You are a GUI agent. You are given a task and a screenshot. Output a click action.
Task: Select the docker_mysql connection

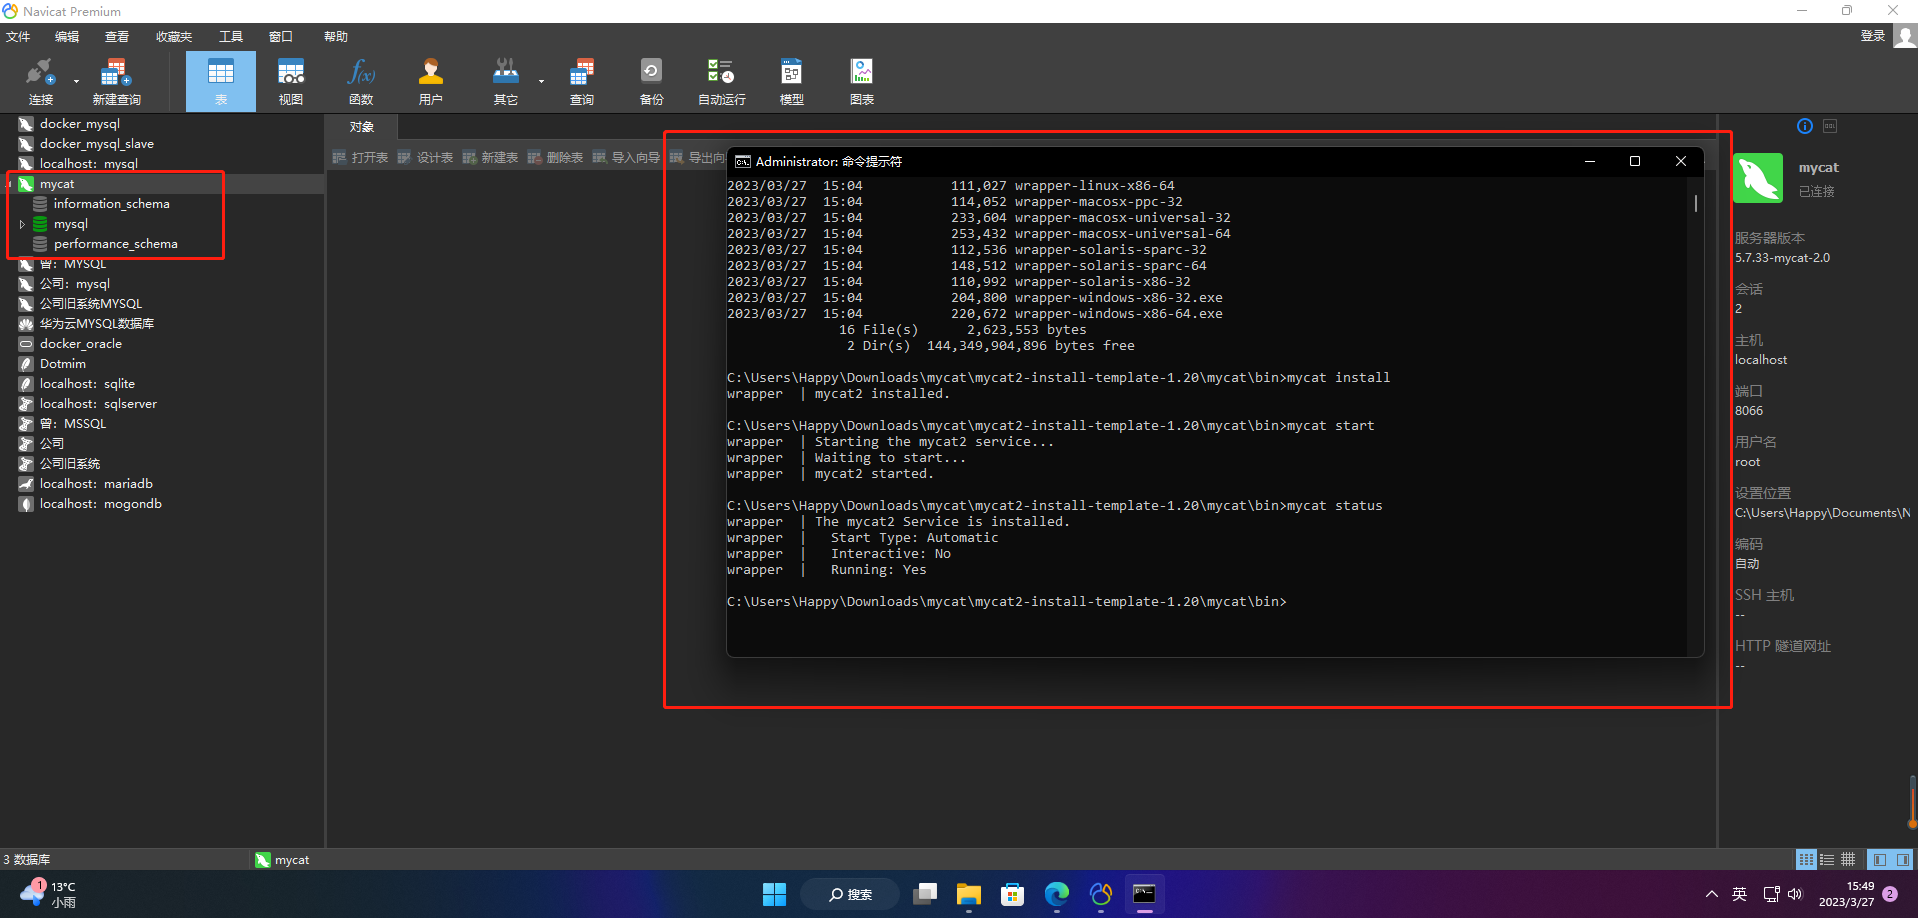pos(80,124)
